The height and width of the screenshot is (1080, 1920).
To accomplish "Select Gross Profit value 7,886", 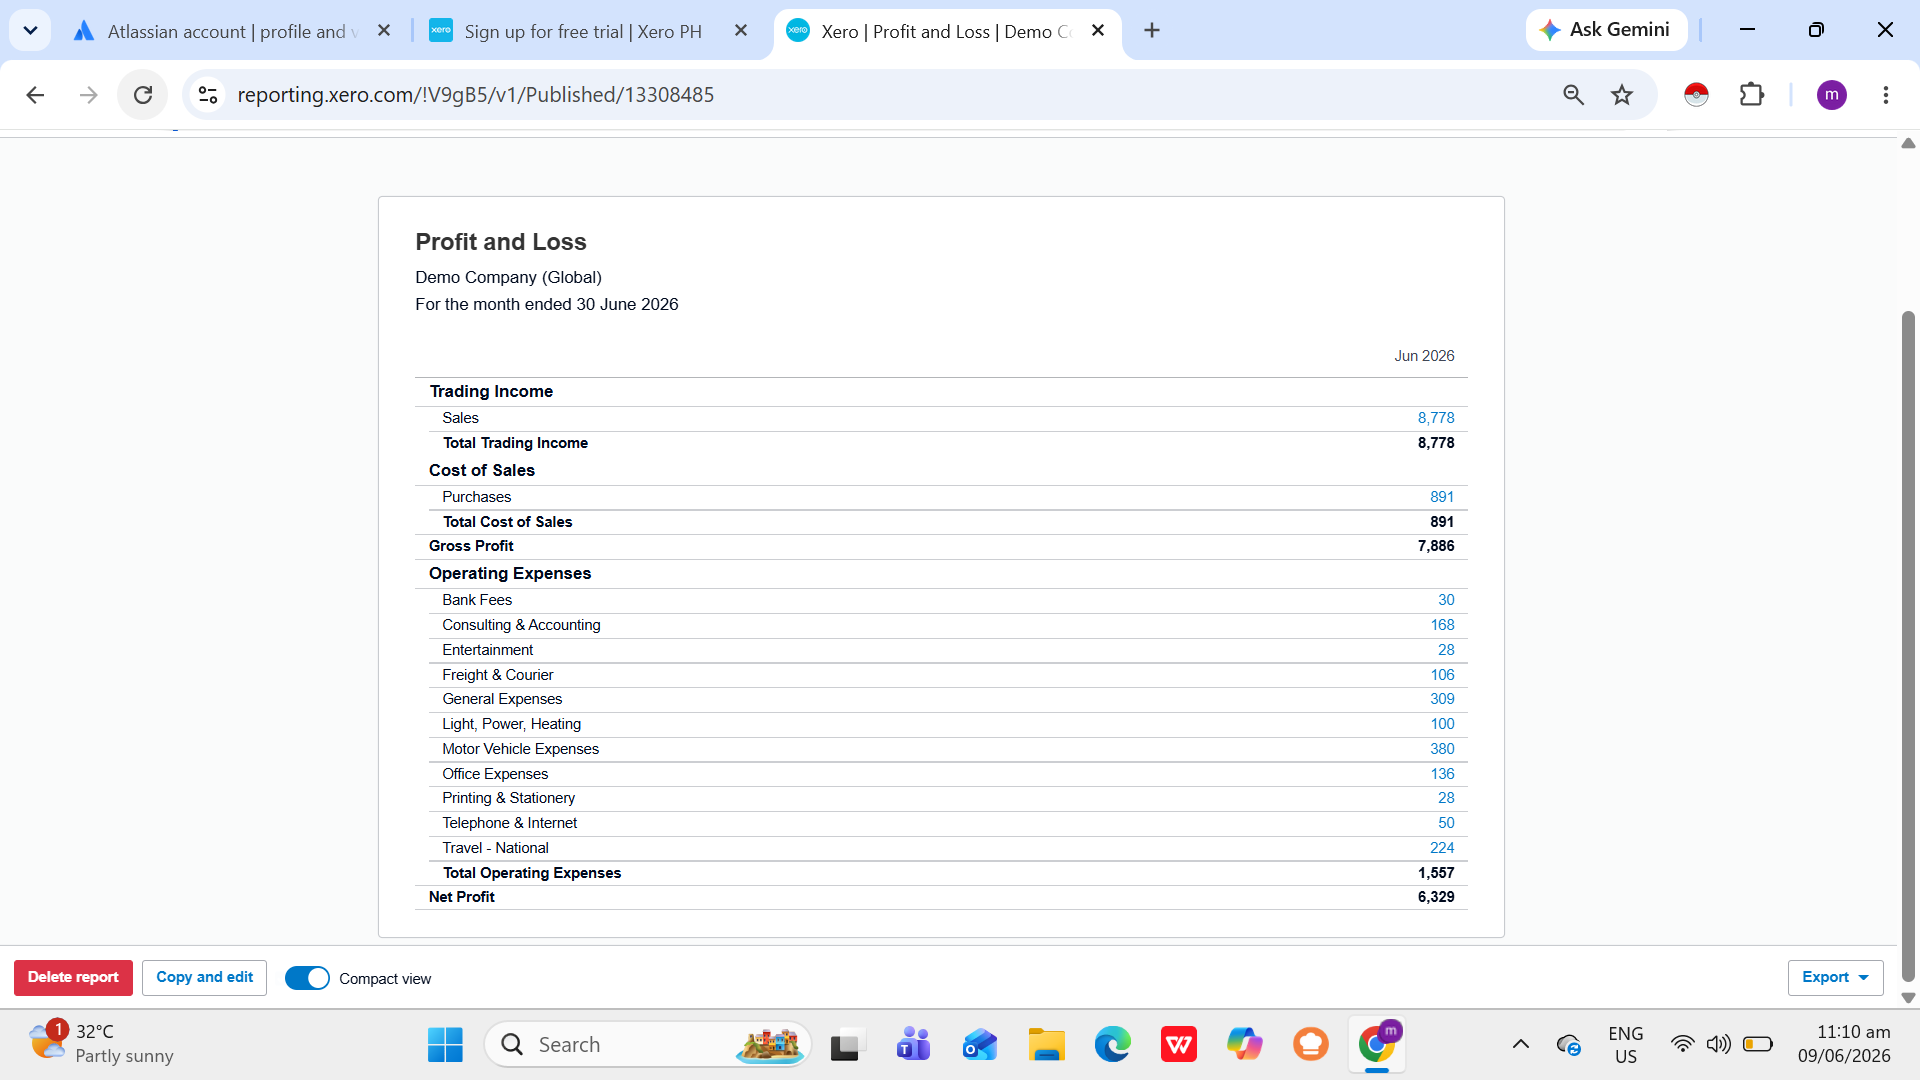I will point(1436,546).
